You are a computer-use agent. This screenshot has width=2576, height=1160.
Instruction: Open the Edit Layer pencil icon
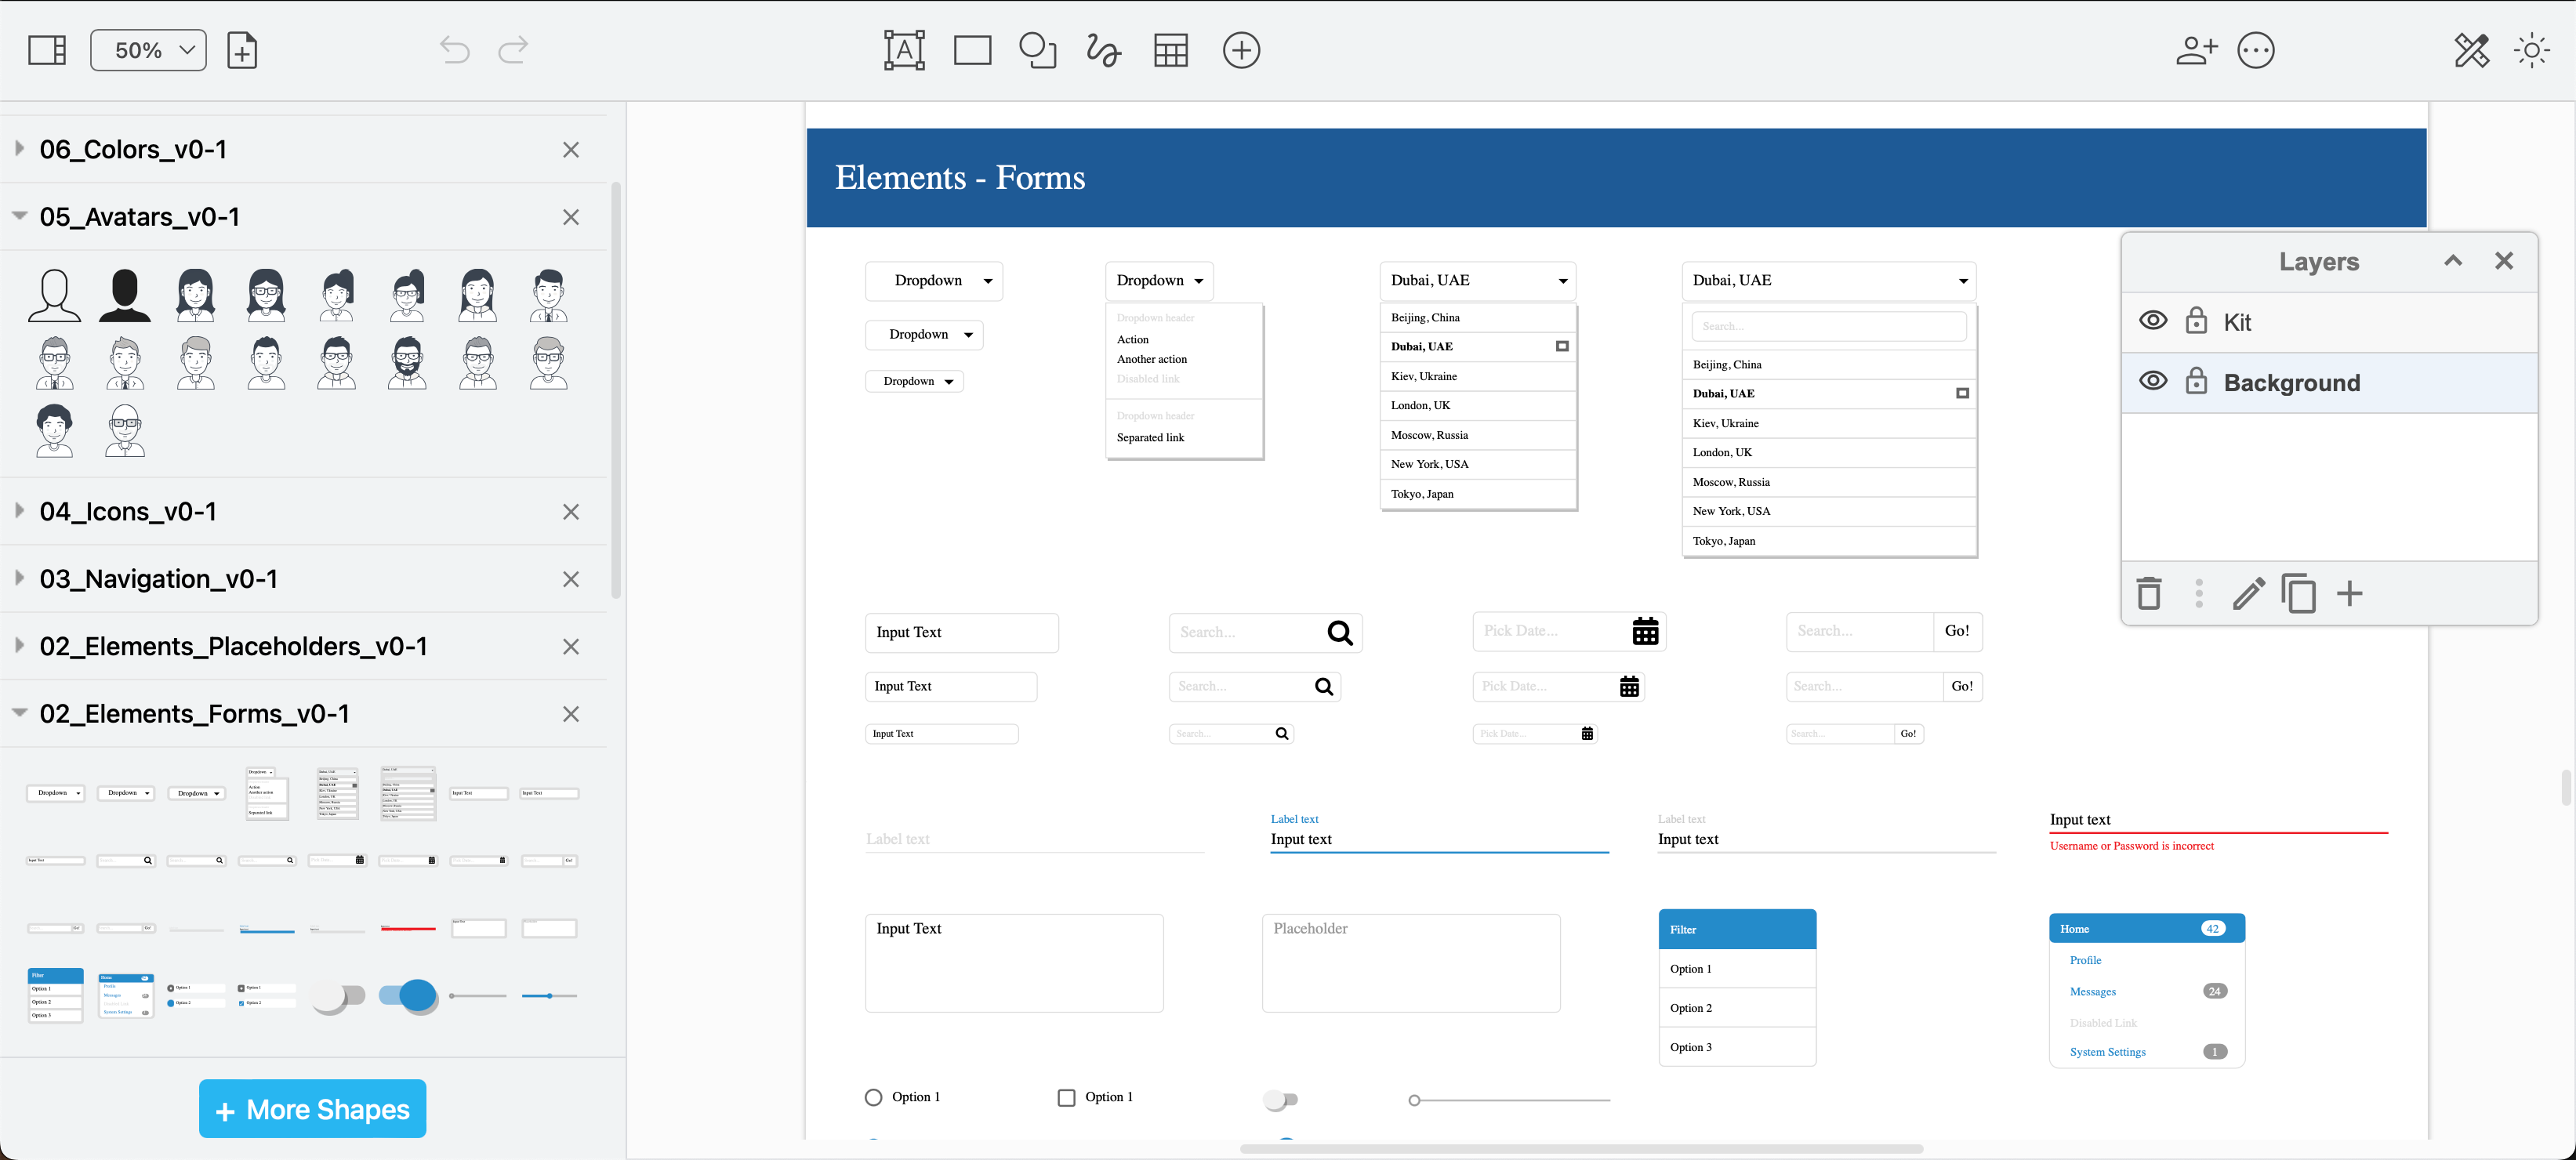click(2249, 593)
